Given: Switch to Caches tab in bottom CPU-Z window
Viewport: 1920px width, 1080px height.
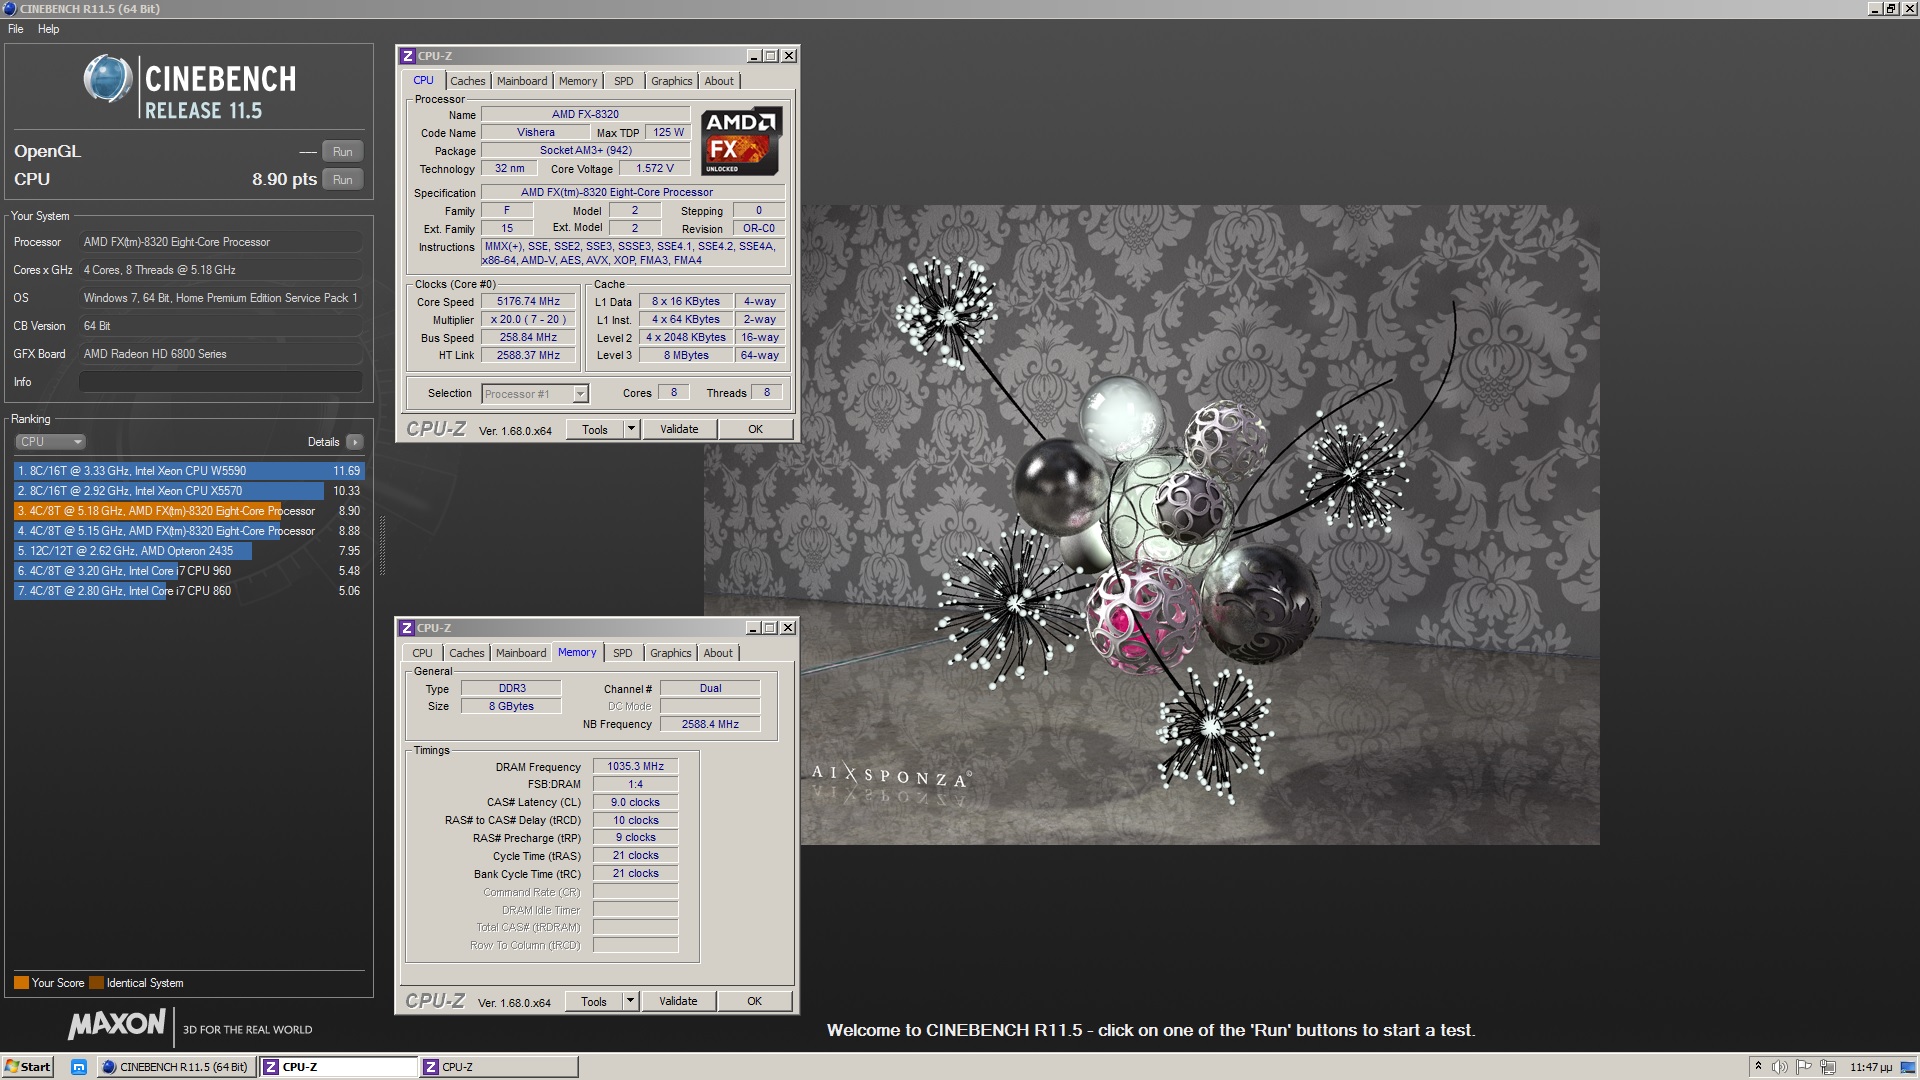Looking at the screenshot, I should pos(466,653).
